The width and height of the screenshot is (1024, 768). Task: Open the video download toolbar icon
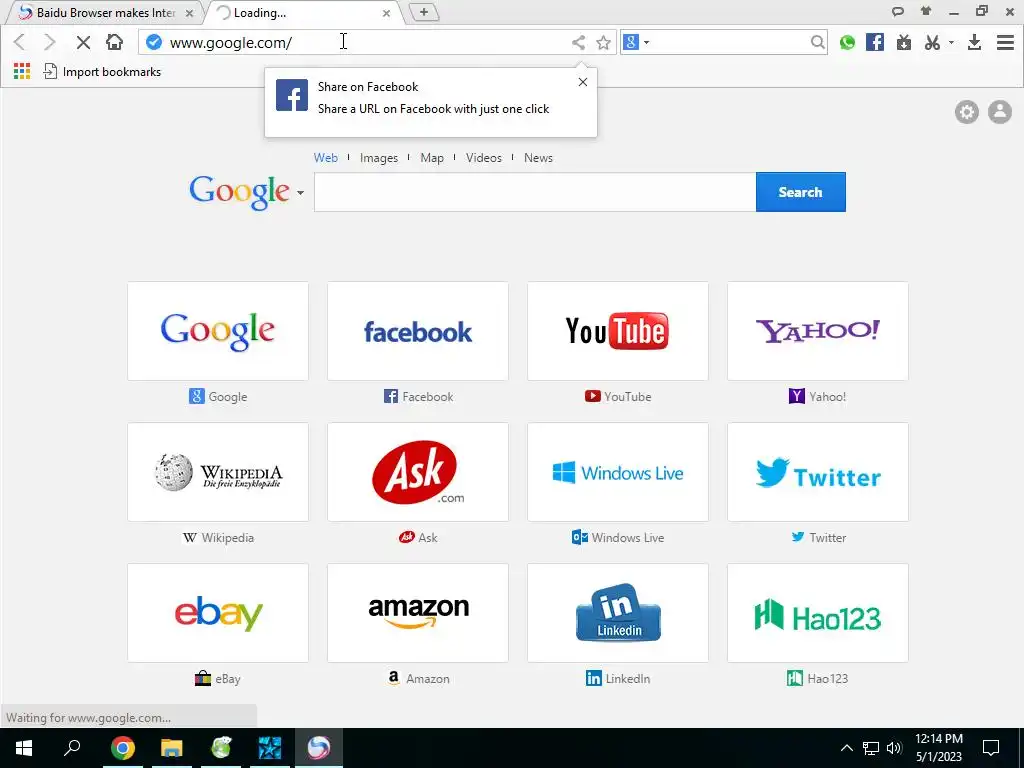(904, 42)
